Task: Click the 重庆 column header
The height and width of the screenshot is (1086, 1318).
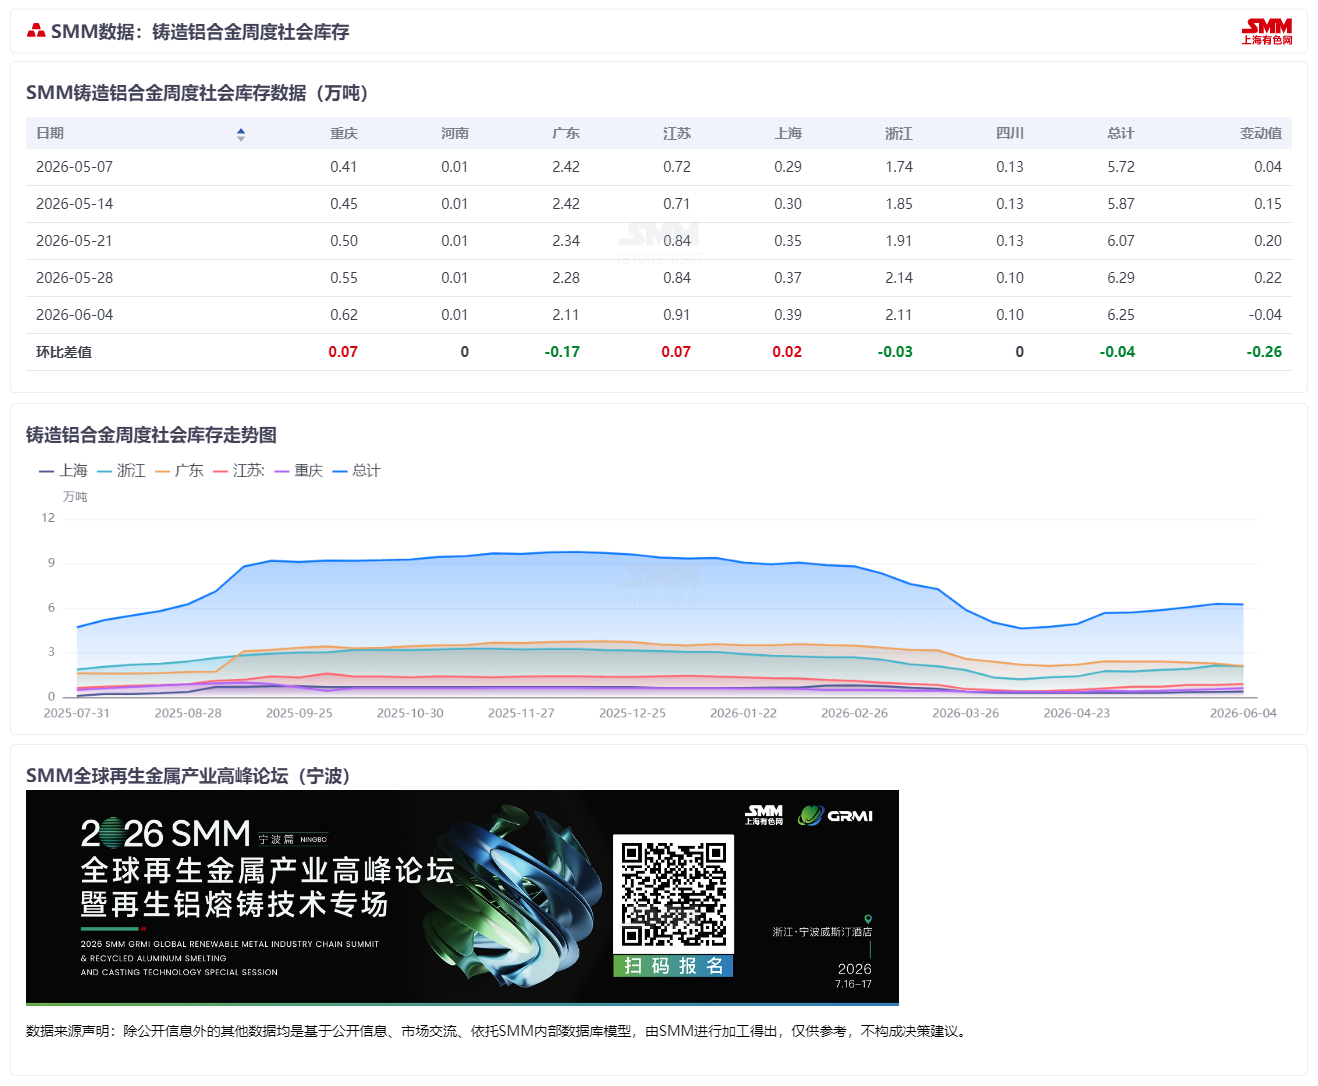Action: point(344,133)
